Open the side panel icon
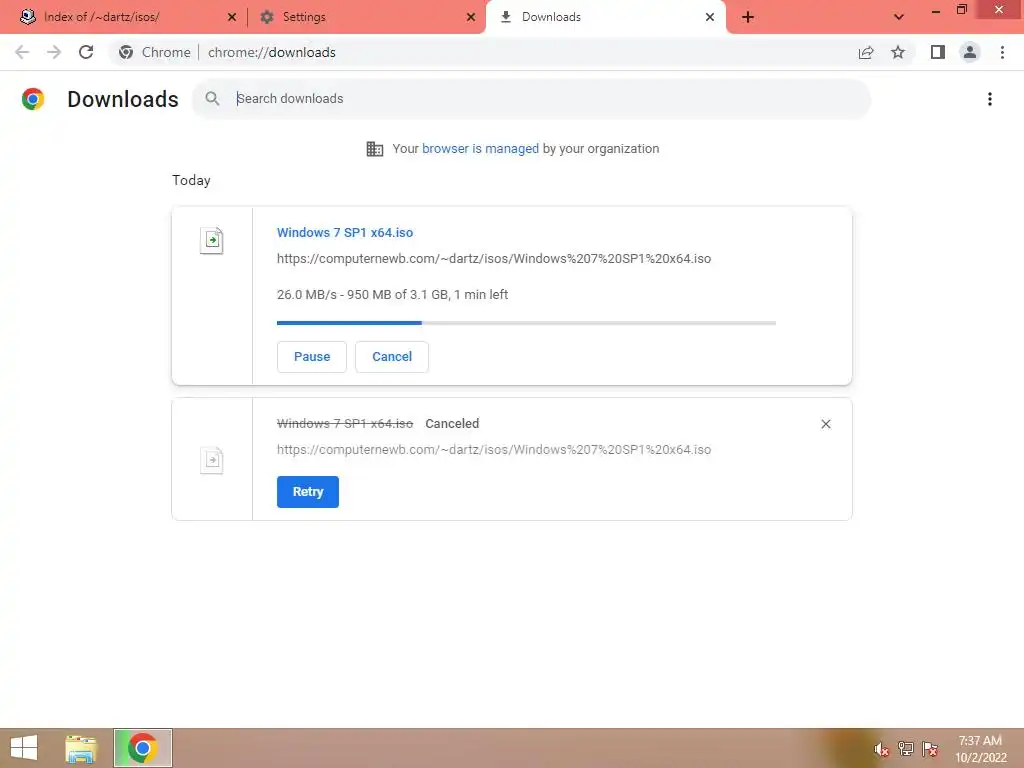Image resolution: width=1024 pixels, height=768 pixels. pyautogui.click(x=938, y=52)
